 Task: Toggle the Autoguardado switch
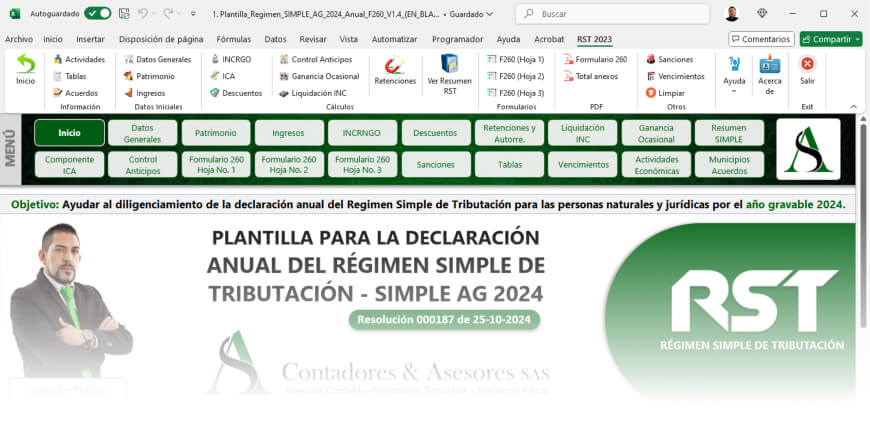coord(98,14)
